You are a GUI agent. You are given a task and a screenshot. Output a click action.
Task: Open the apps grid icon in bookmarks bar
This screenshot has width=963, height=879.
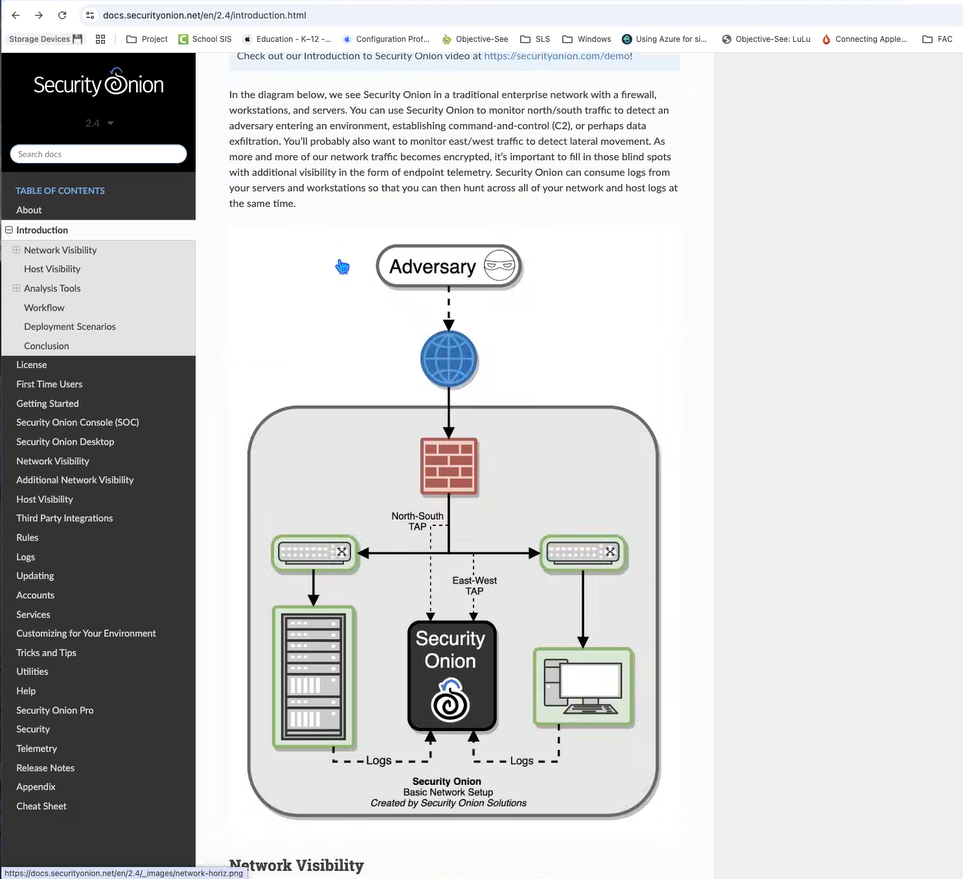point(100,39)
